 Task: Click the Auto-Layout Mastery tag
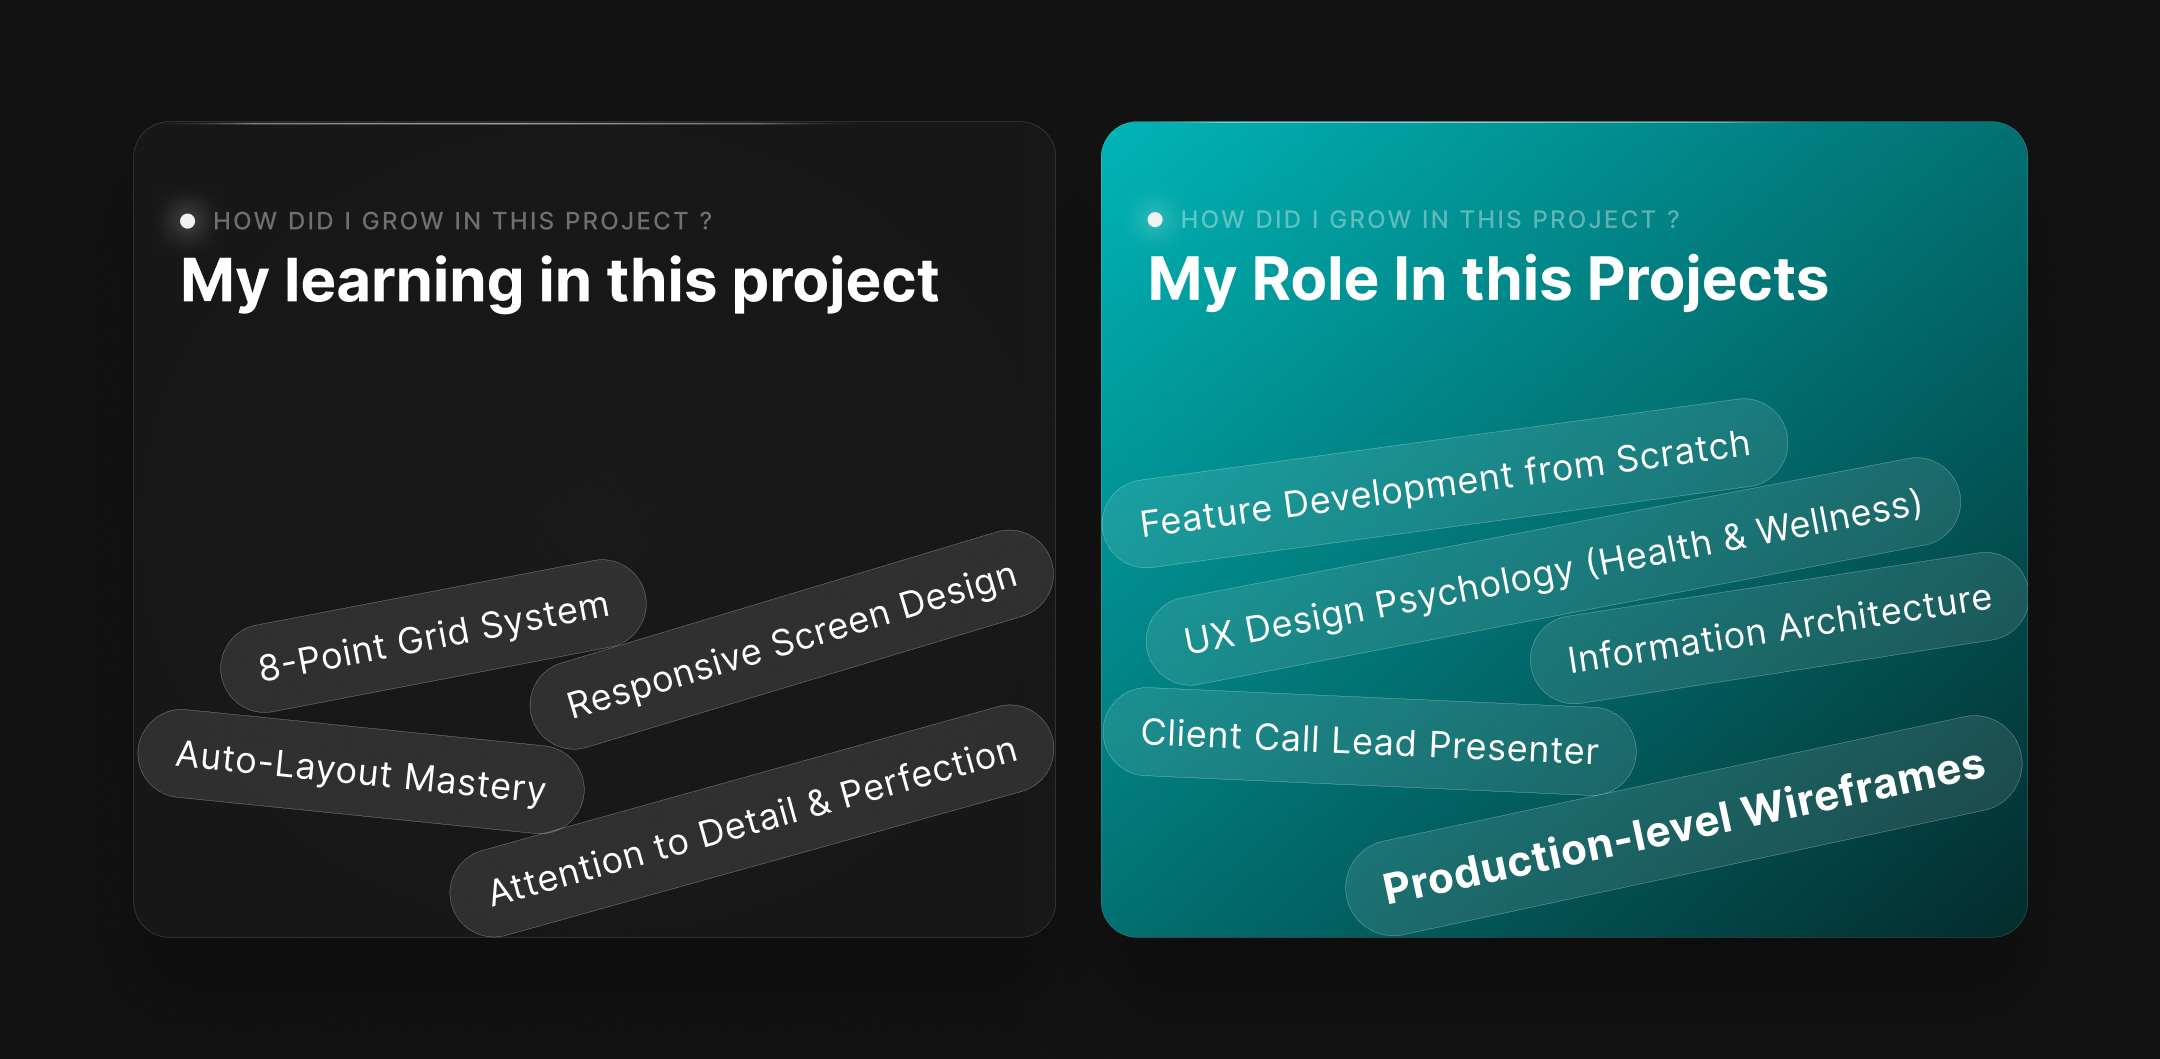[361, 771]
